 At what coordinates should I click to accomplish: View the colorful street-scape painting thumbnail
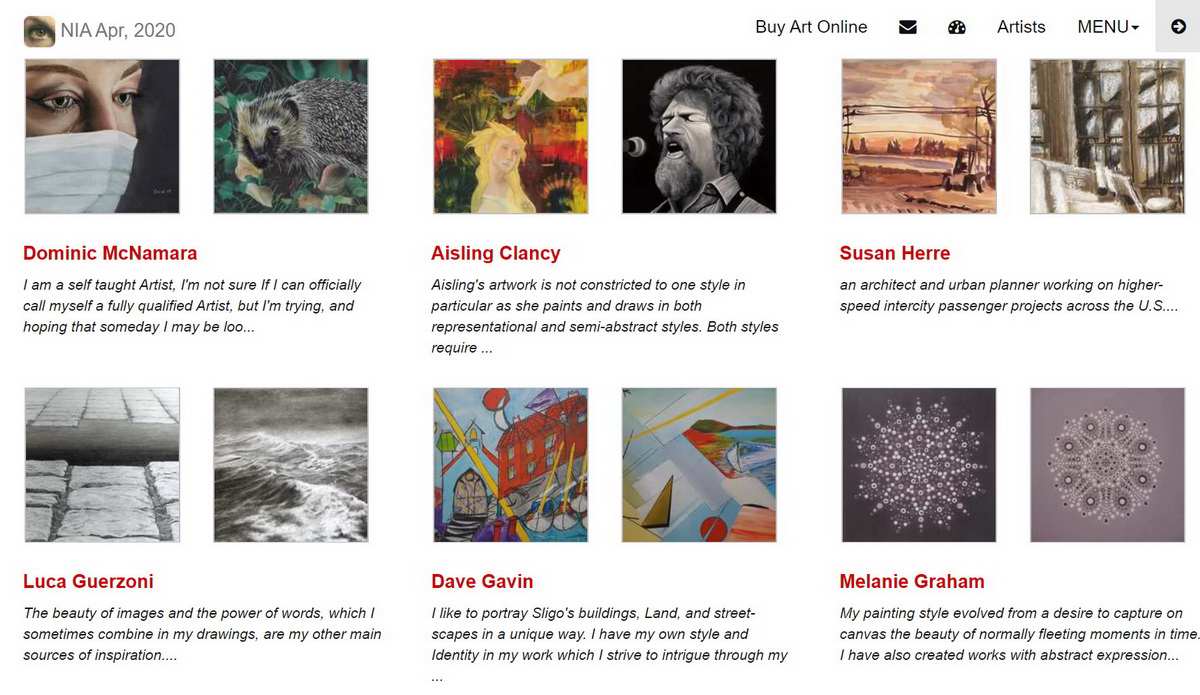click(511, 464)
